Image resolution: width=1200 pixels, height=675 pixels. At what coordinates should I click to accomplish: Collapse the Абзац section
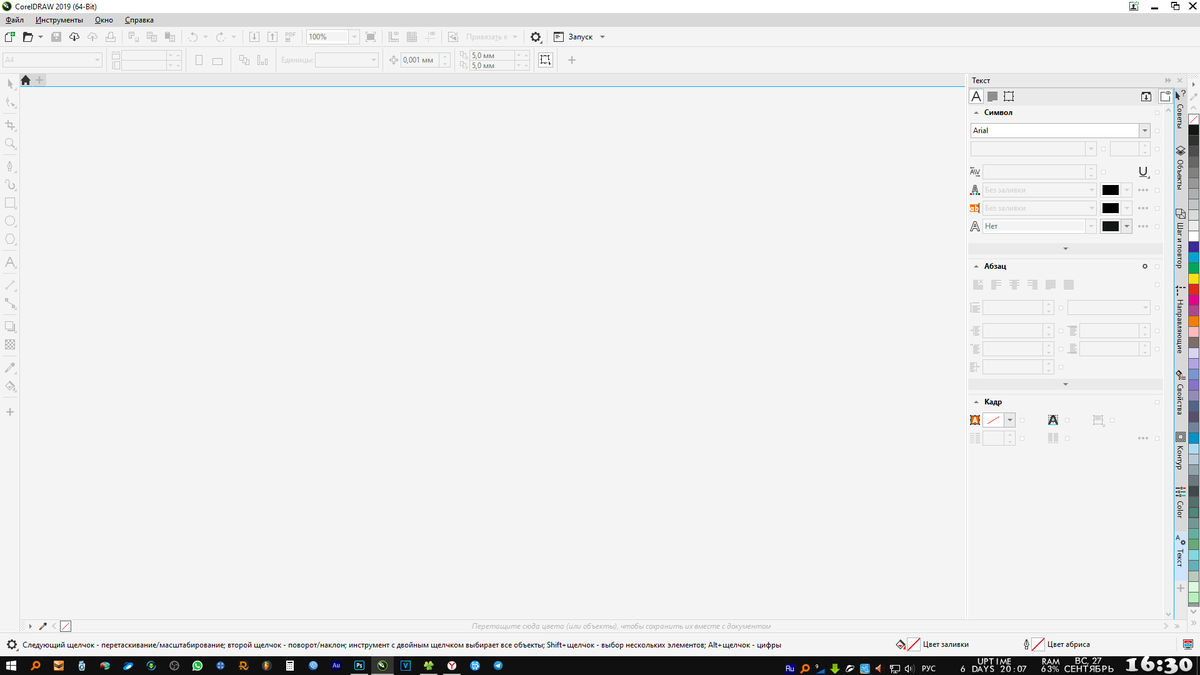[x=976, y=266]
